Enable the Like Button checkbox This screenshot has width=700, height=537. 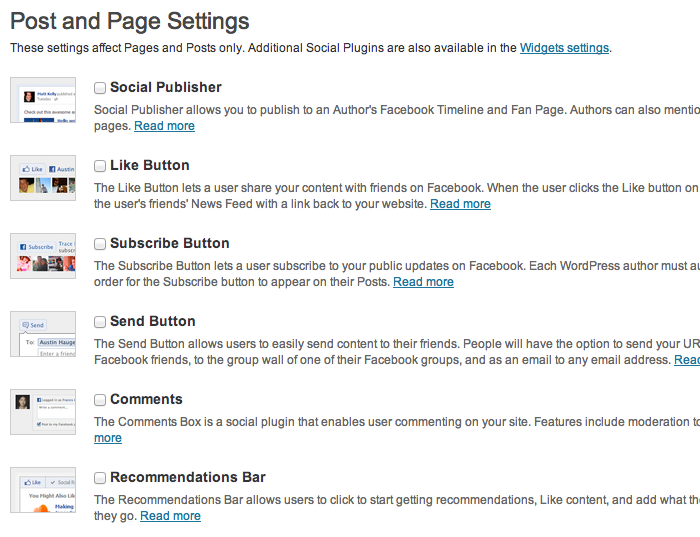(100, 166)
